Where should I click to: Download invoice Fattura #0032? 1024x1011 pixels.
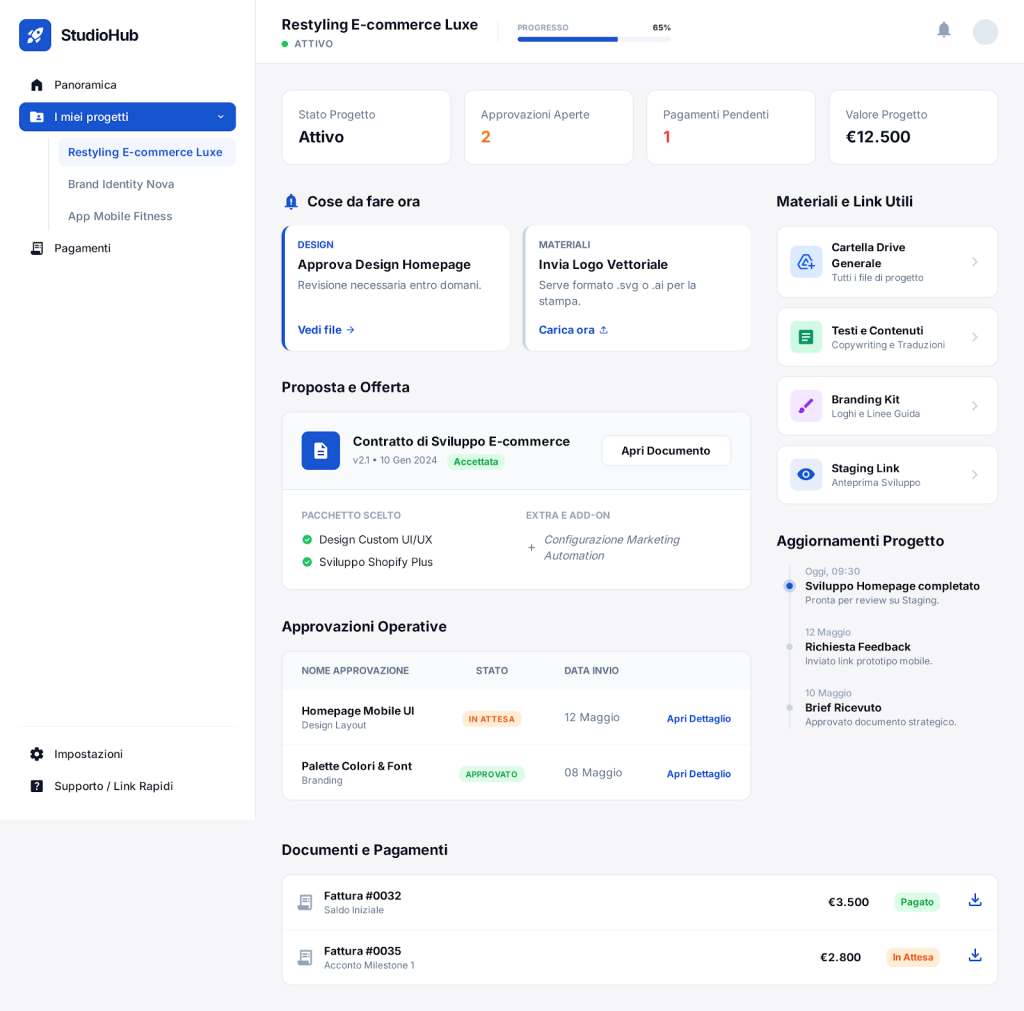(x=974, y=900)
